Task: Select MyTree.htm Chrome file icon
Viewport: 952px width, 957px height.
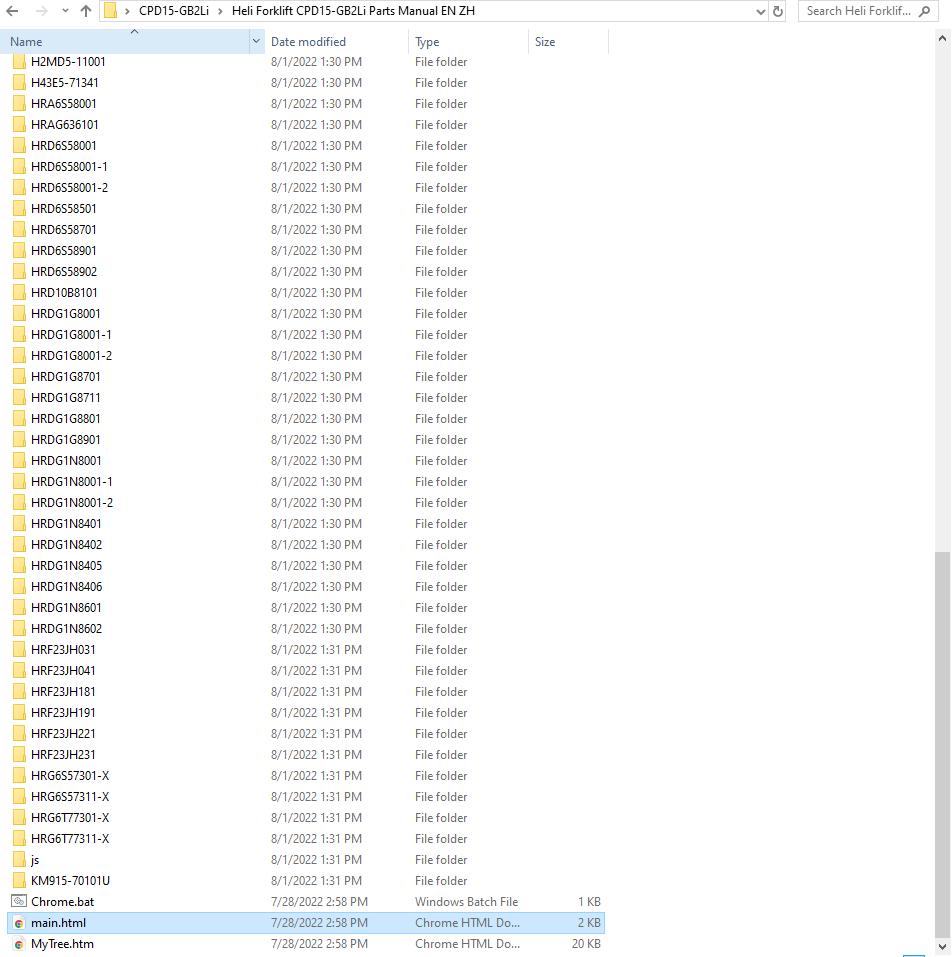Action: pyautogui.click(x=19, y=944)
